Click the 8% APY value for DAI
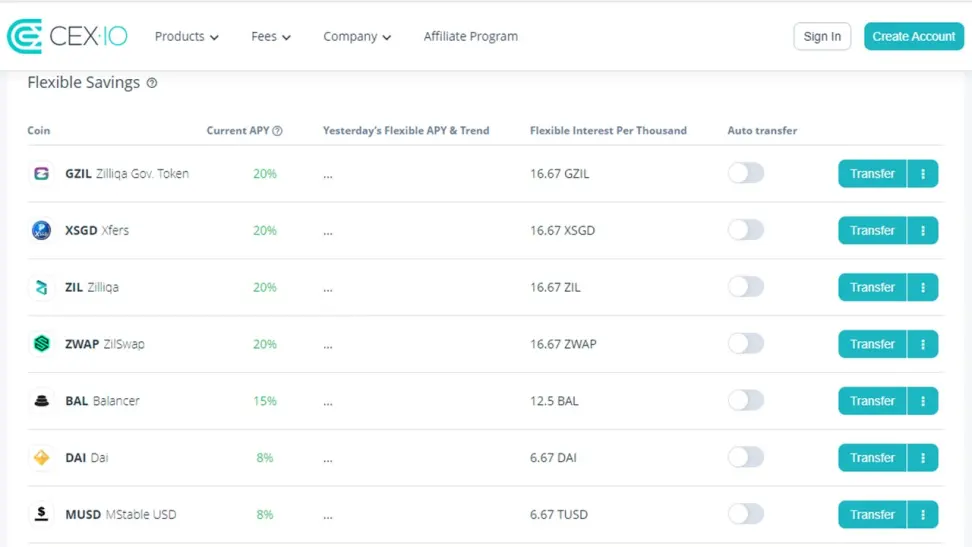 265,458
